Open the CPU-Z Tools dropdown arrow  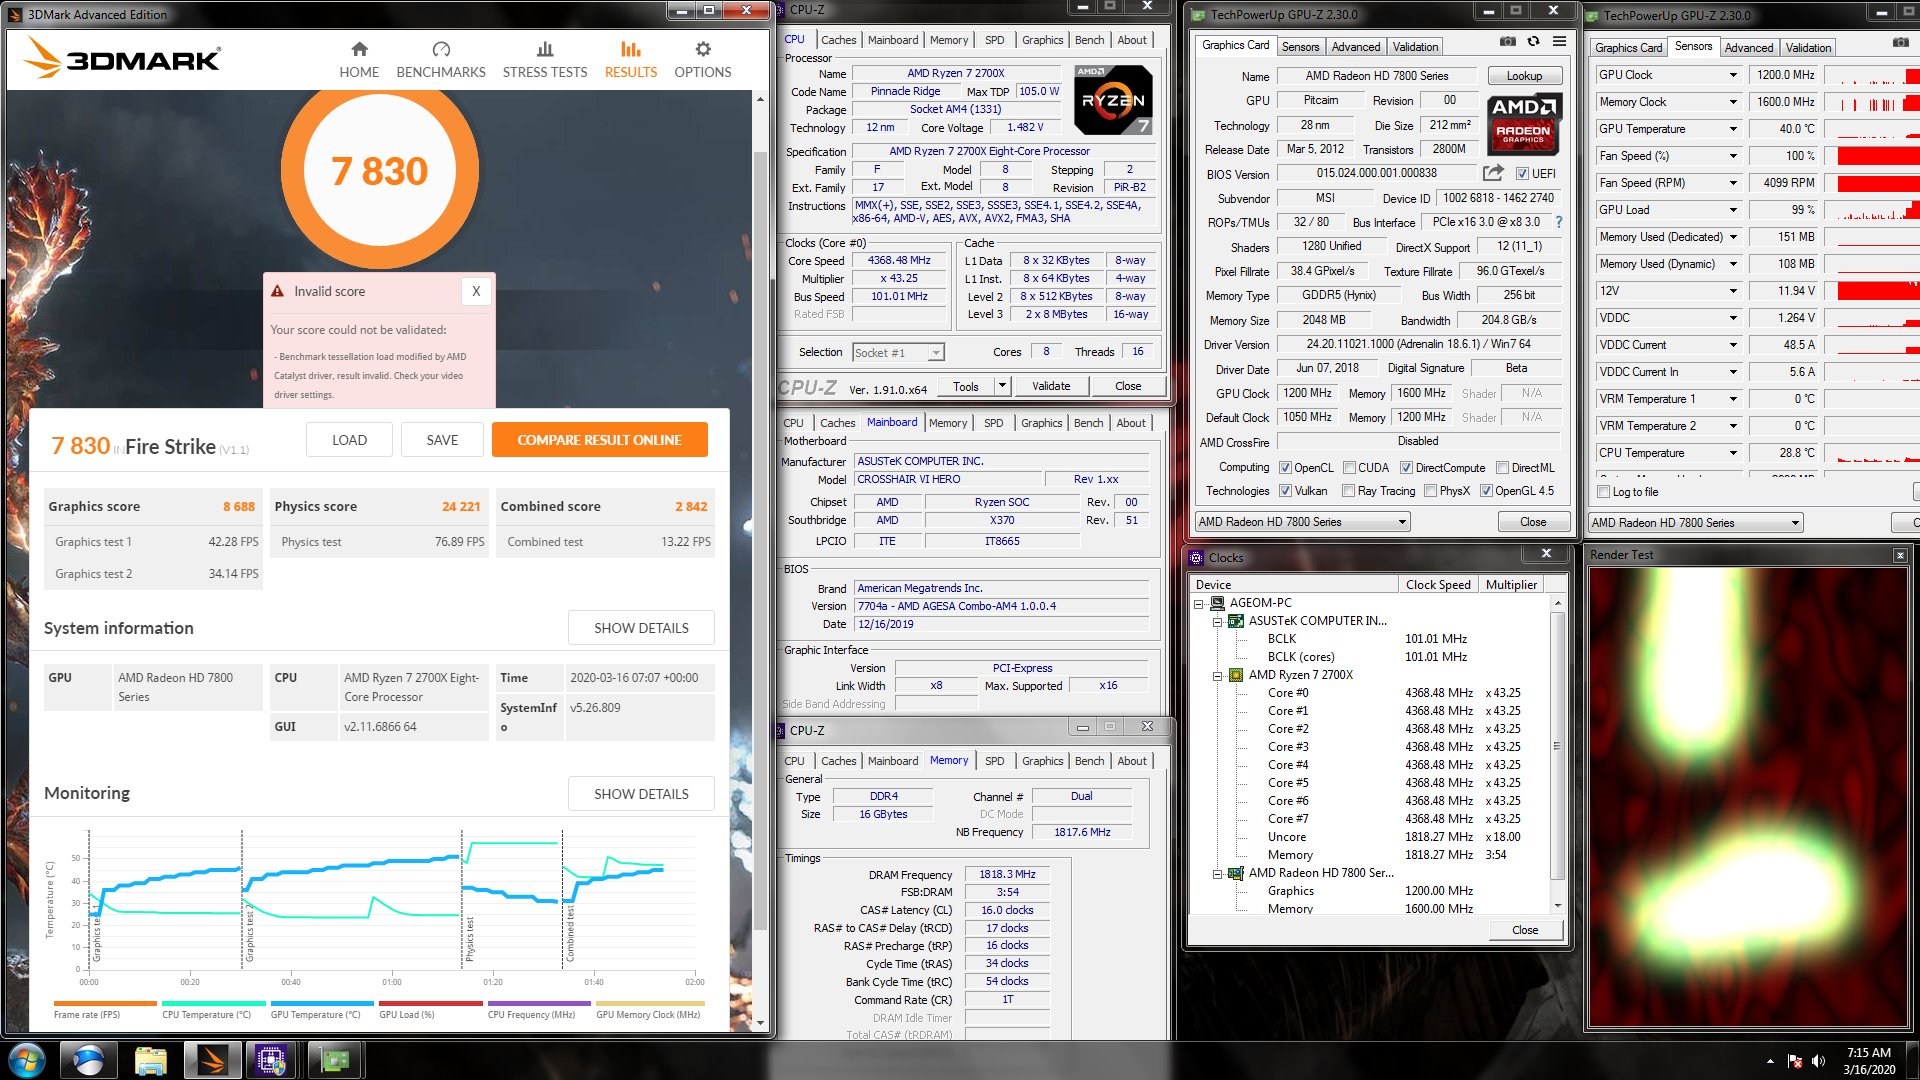click(1003, 386)
